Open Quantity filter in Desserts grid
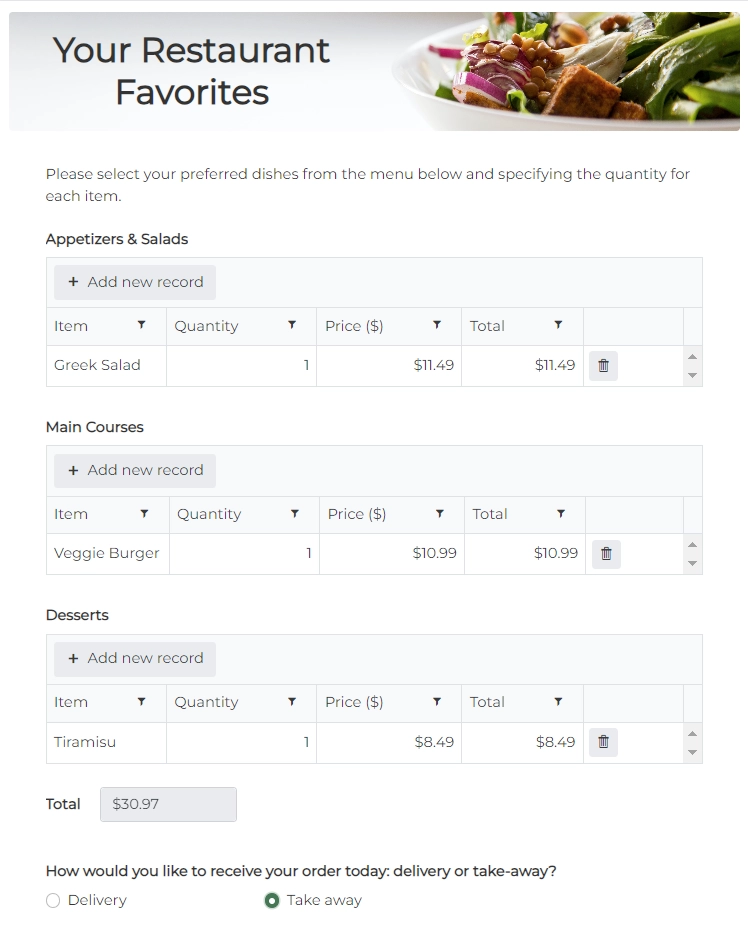This screenshot has height=927, width=748. click(292, 702)
